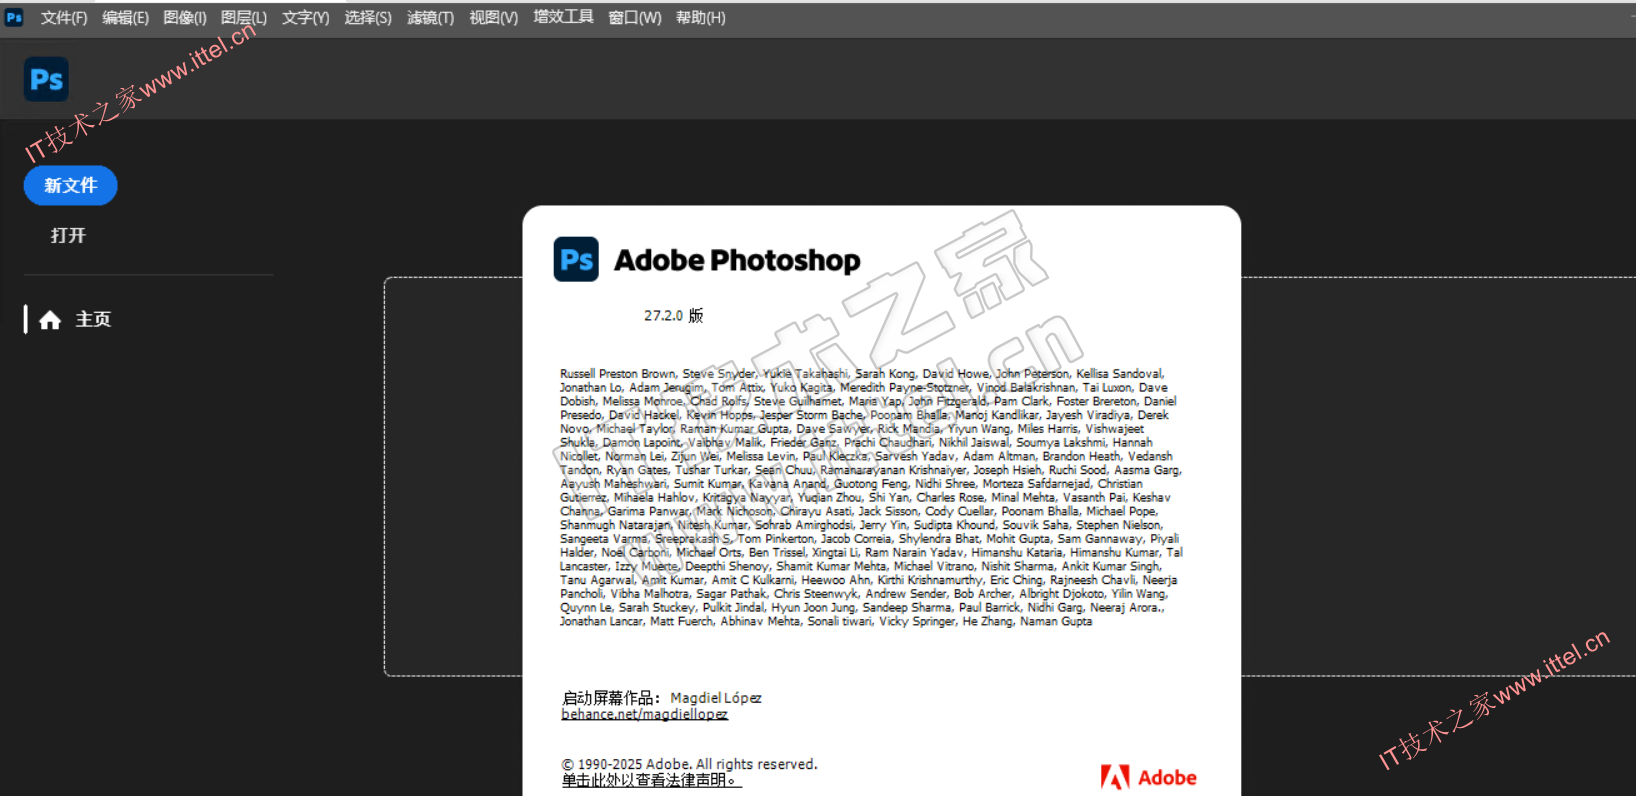Screen dimensions: 1636x796
Task: Click the 打开 button in the sidebar
Action: point(68,235)
